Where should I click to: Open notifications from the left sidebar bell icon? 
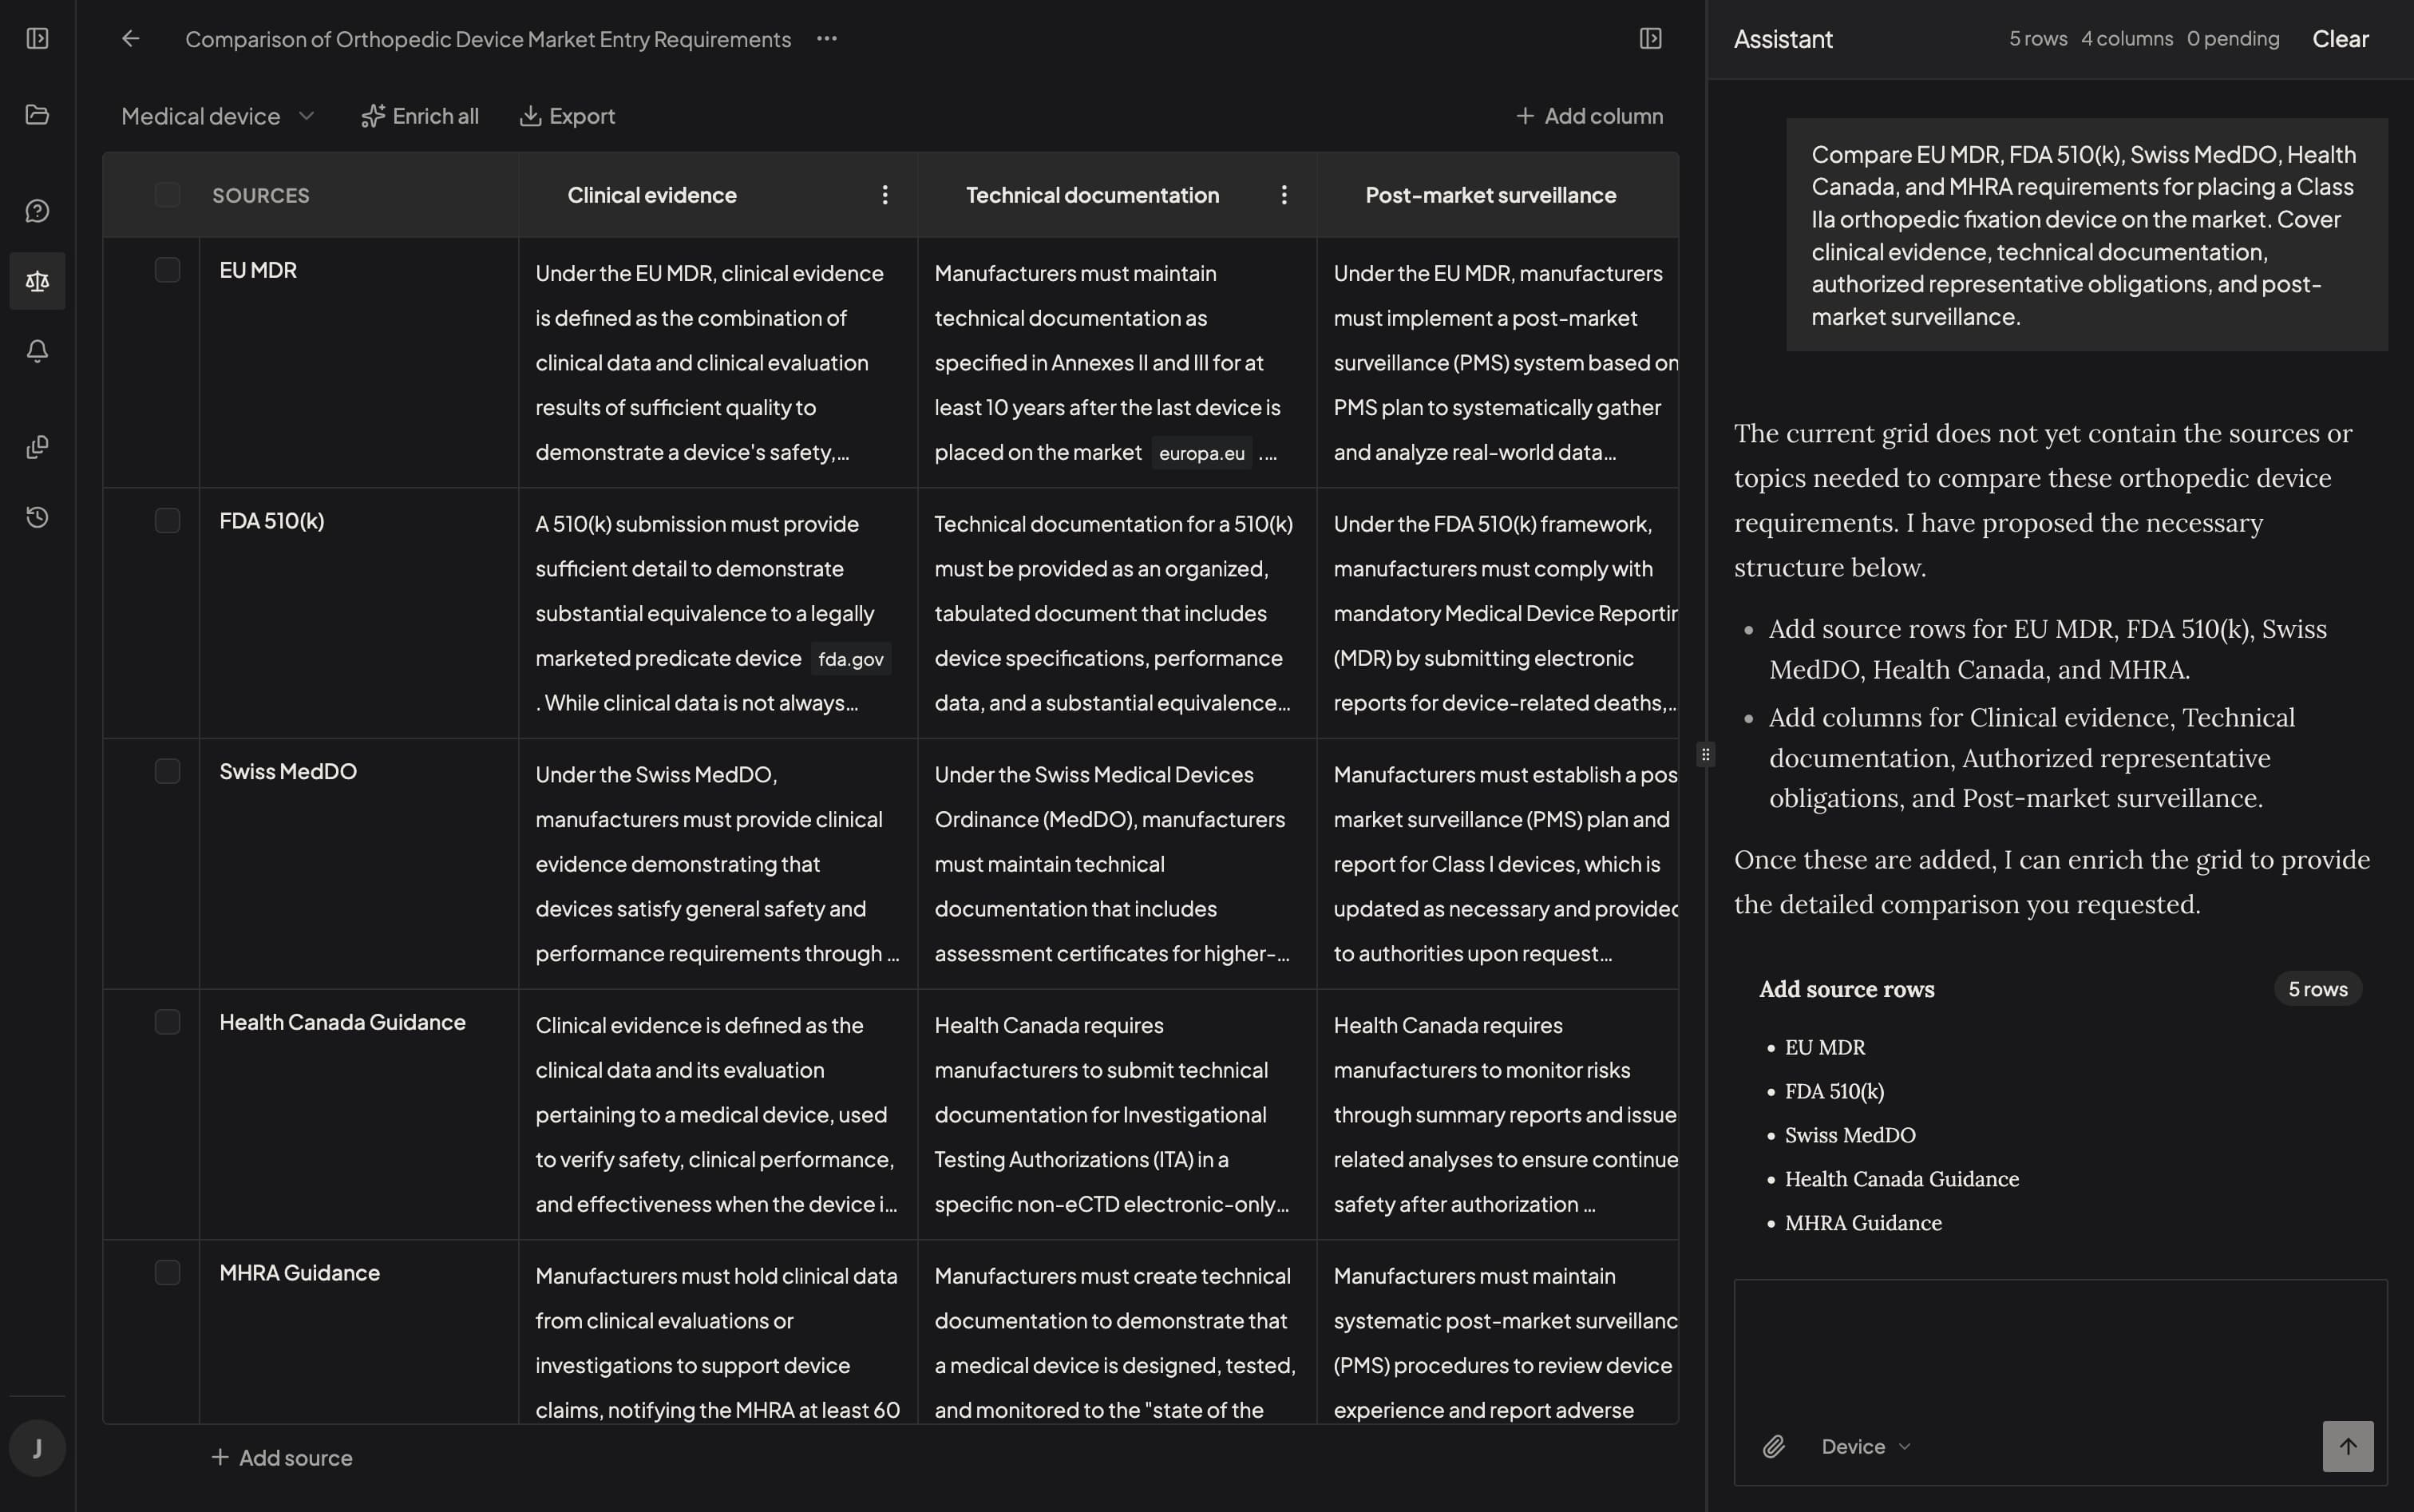37,351
